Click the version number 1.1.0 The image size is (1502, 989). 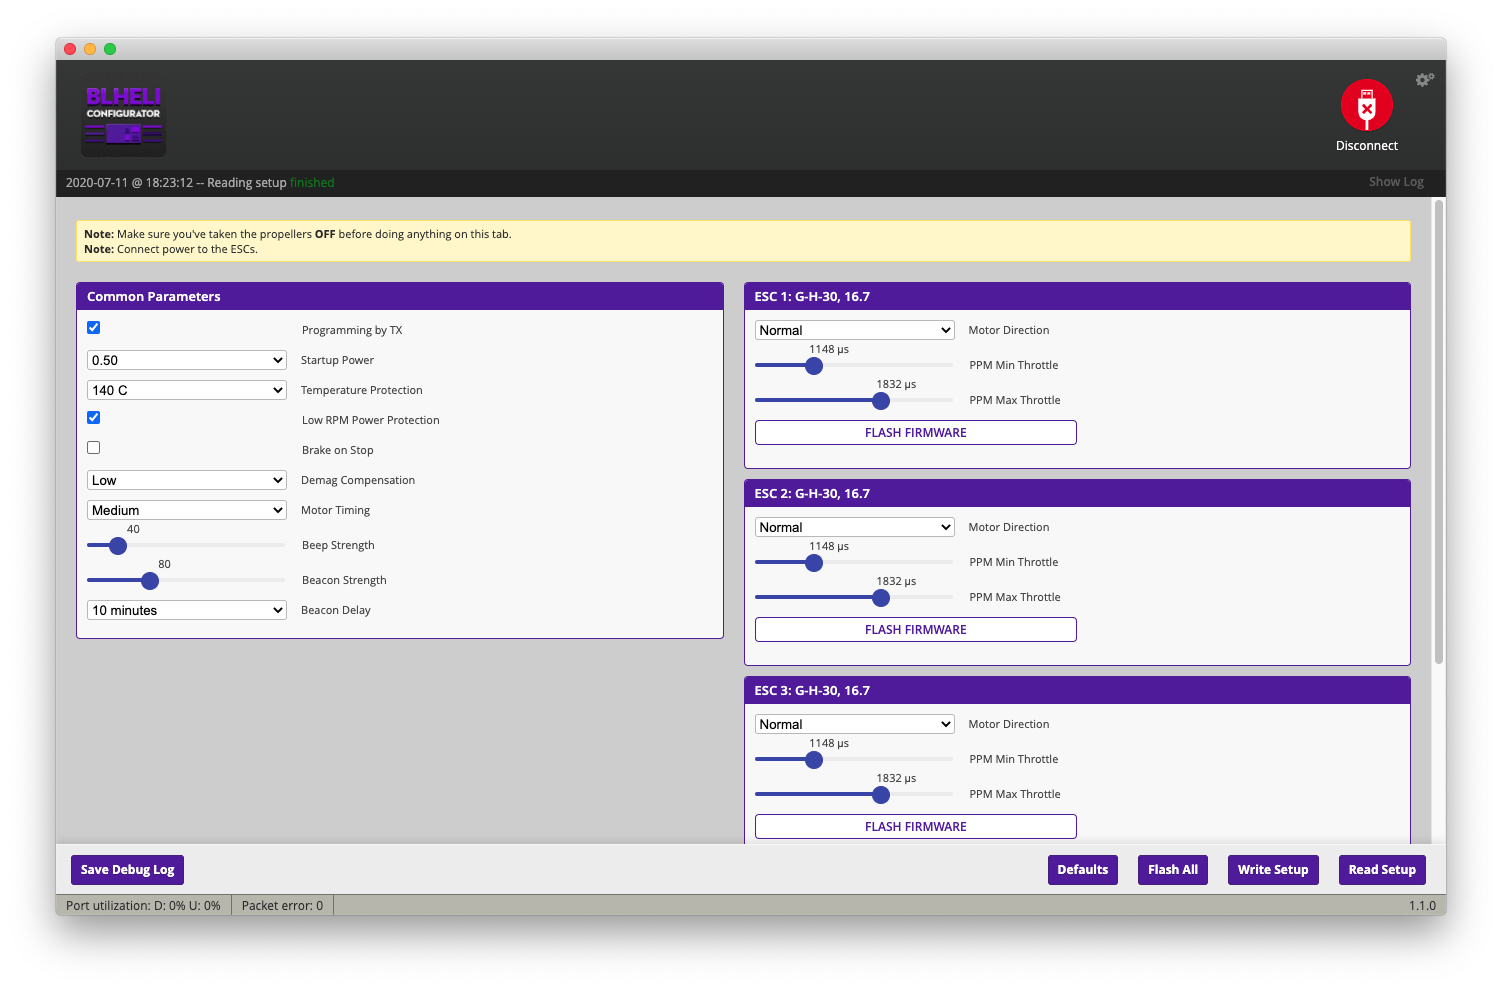pyautogui.click(x=1422, y=906)
